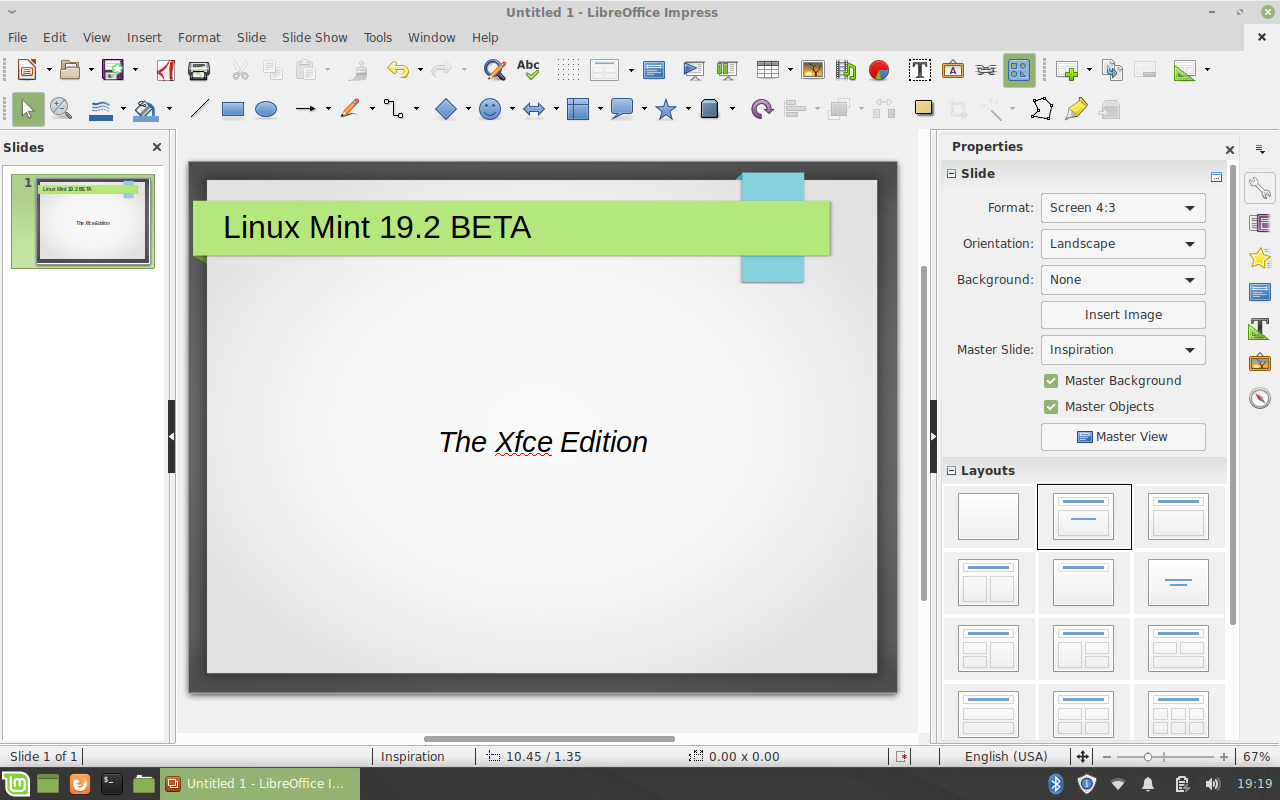This screenshot has height=800, width=1280.
Task: Open Find and Replace
Action: click(x=494, y=70)
